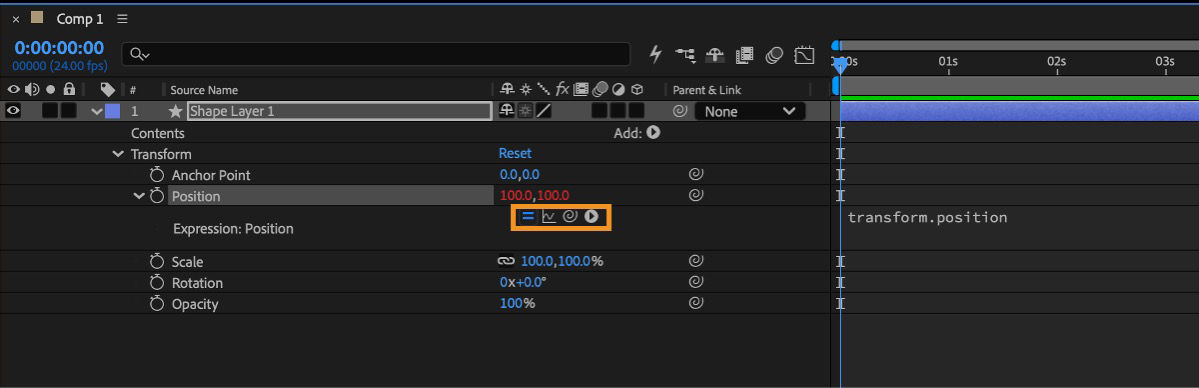The height and width of the screenshot is (388, 1199).
Task: Open the expression language menu arrow
Action: coord(591,217)
